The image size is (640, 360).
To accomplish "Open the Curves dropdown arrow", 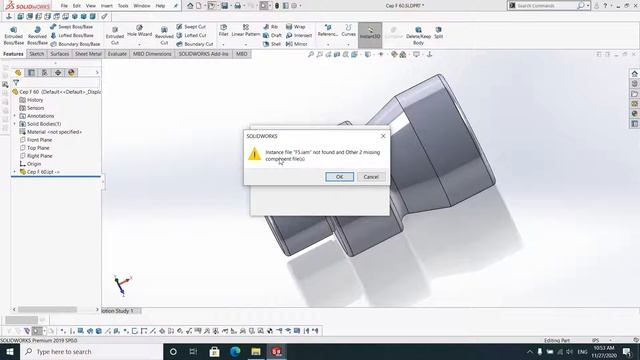I will tap(348, 44).
